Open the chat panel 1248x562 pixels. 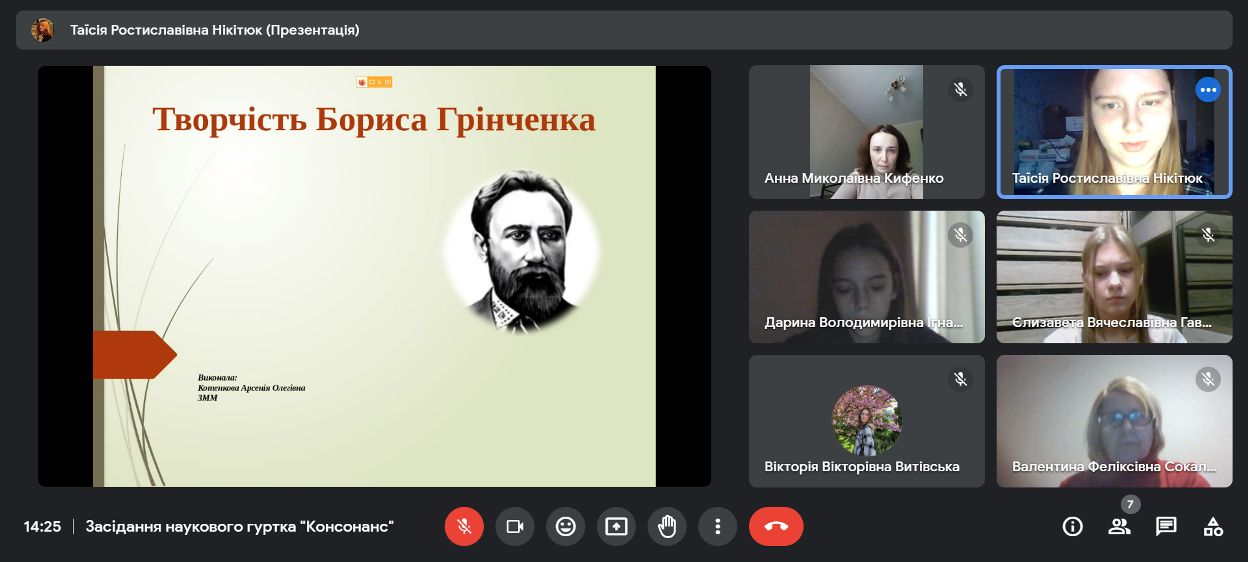click(x=1166, y=526)
